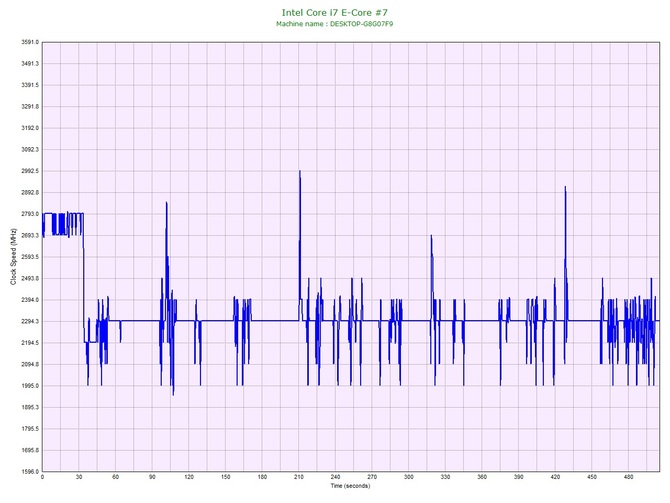The height and width of the screenshot is (503, 670).
Task: Click the chart title Intel Core i7 E-Core #7
Action: coord(335,13)
